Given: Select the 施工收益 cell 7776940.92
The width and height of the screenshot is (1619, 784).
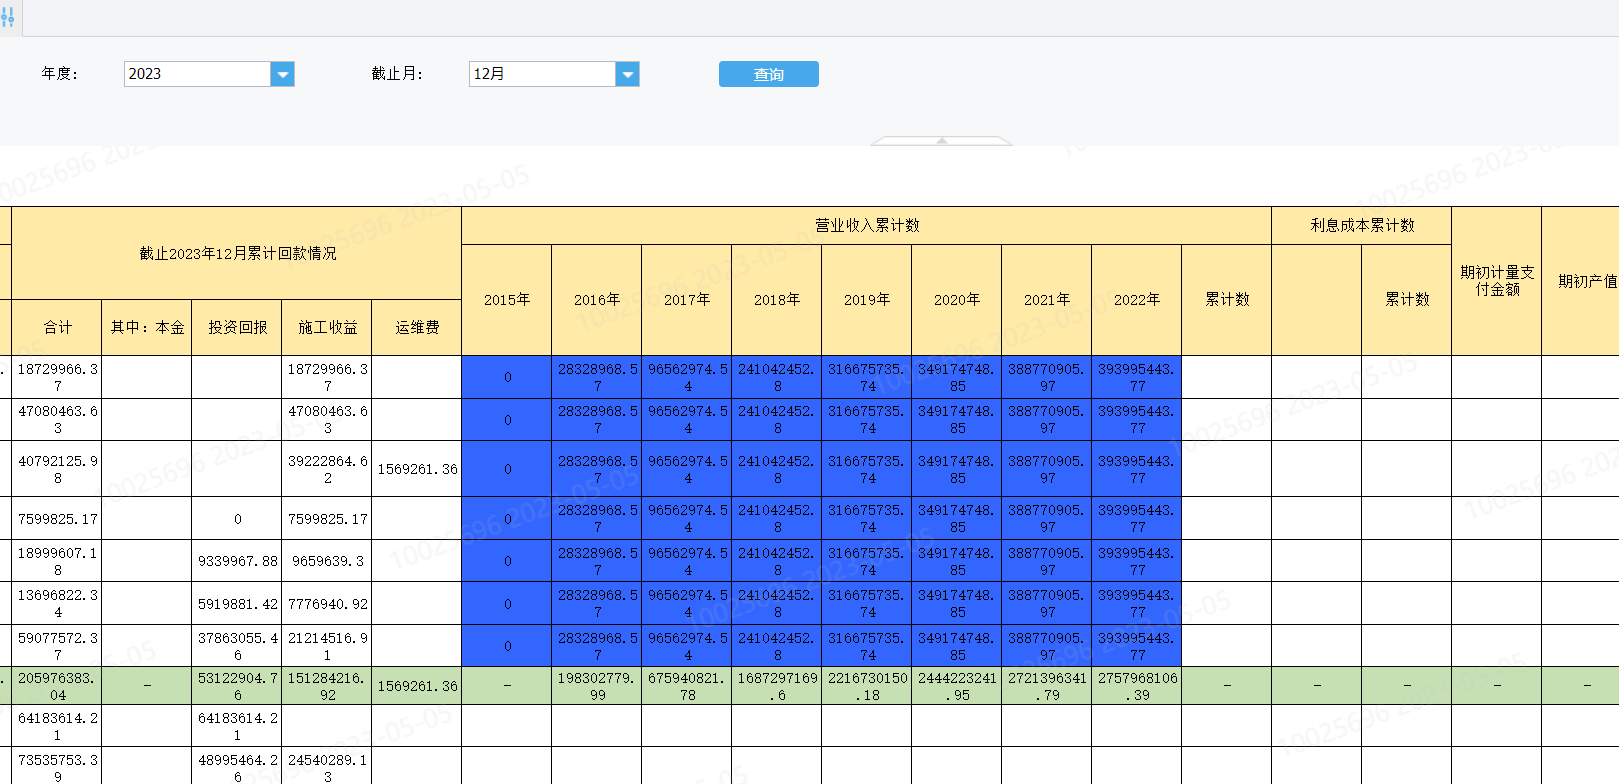Looking at the screenshot, I should (x=327, y=604).
